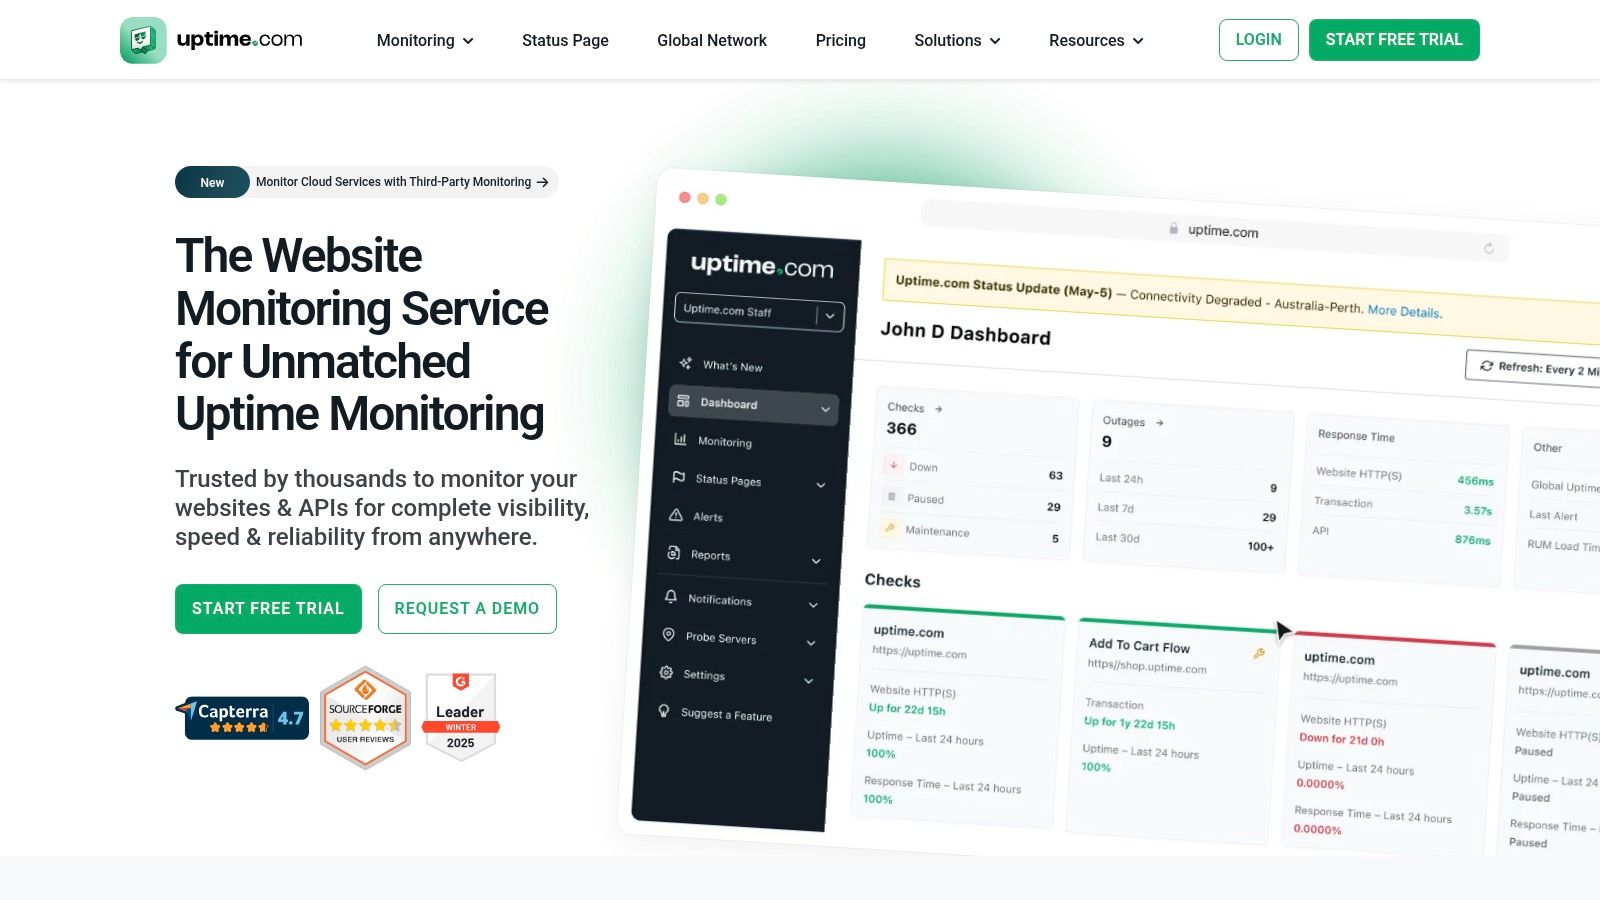
Task: Click the Capterra 4.7 rating badge
Action: coord(246,716)
